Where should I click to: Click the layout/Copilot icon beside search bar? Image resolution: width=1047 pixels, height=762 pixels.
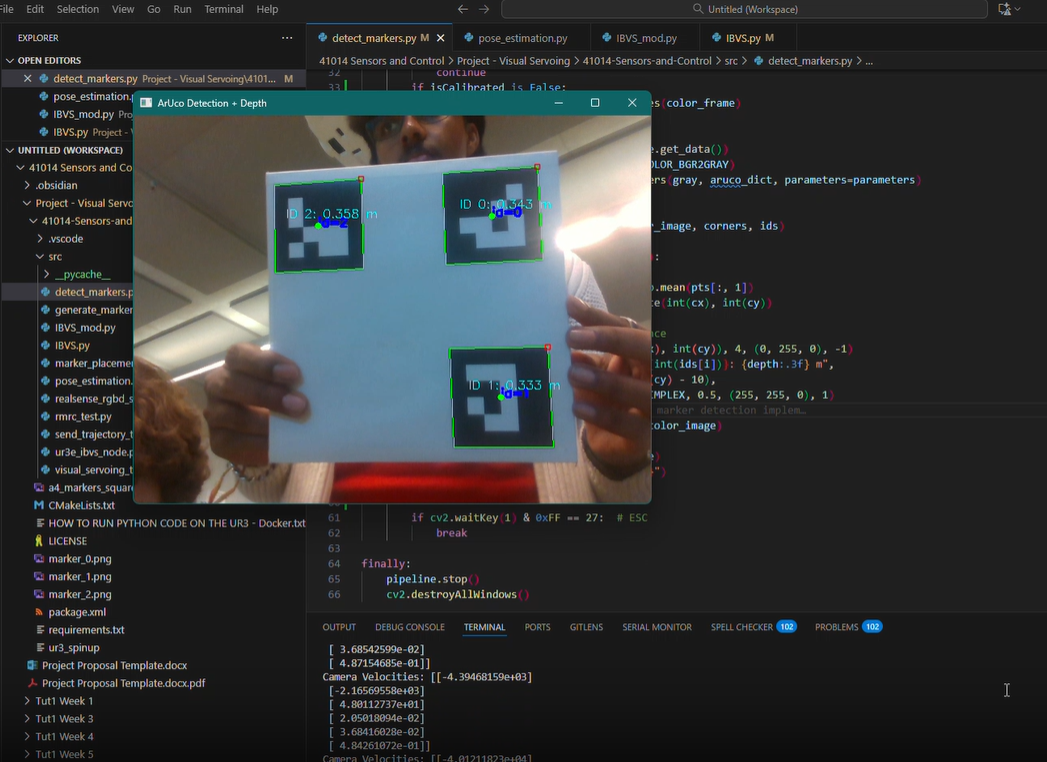(1004, 9)
